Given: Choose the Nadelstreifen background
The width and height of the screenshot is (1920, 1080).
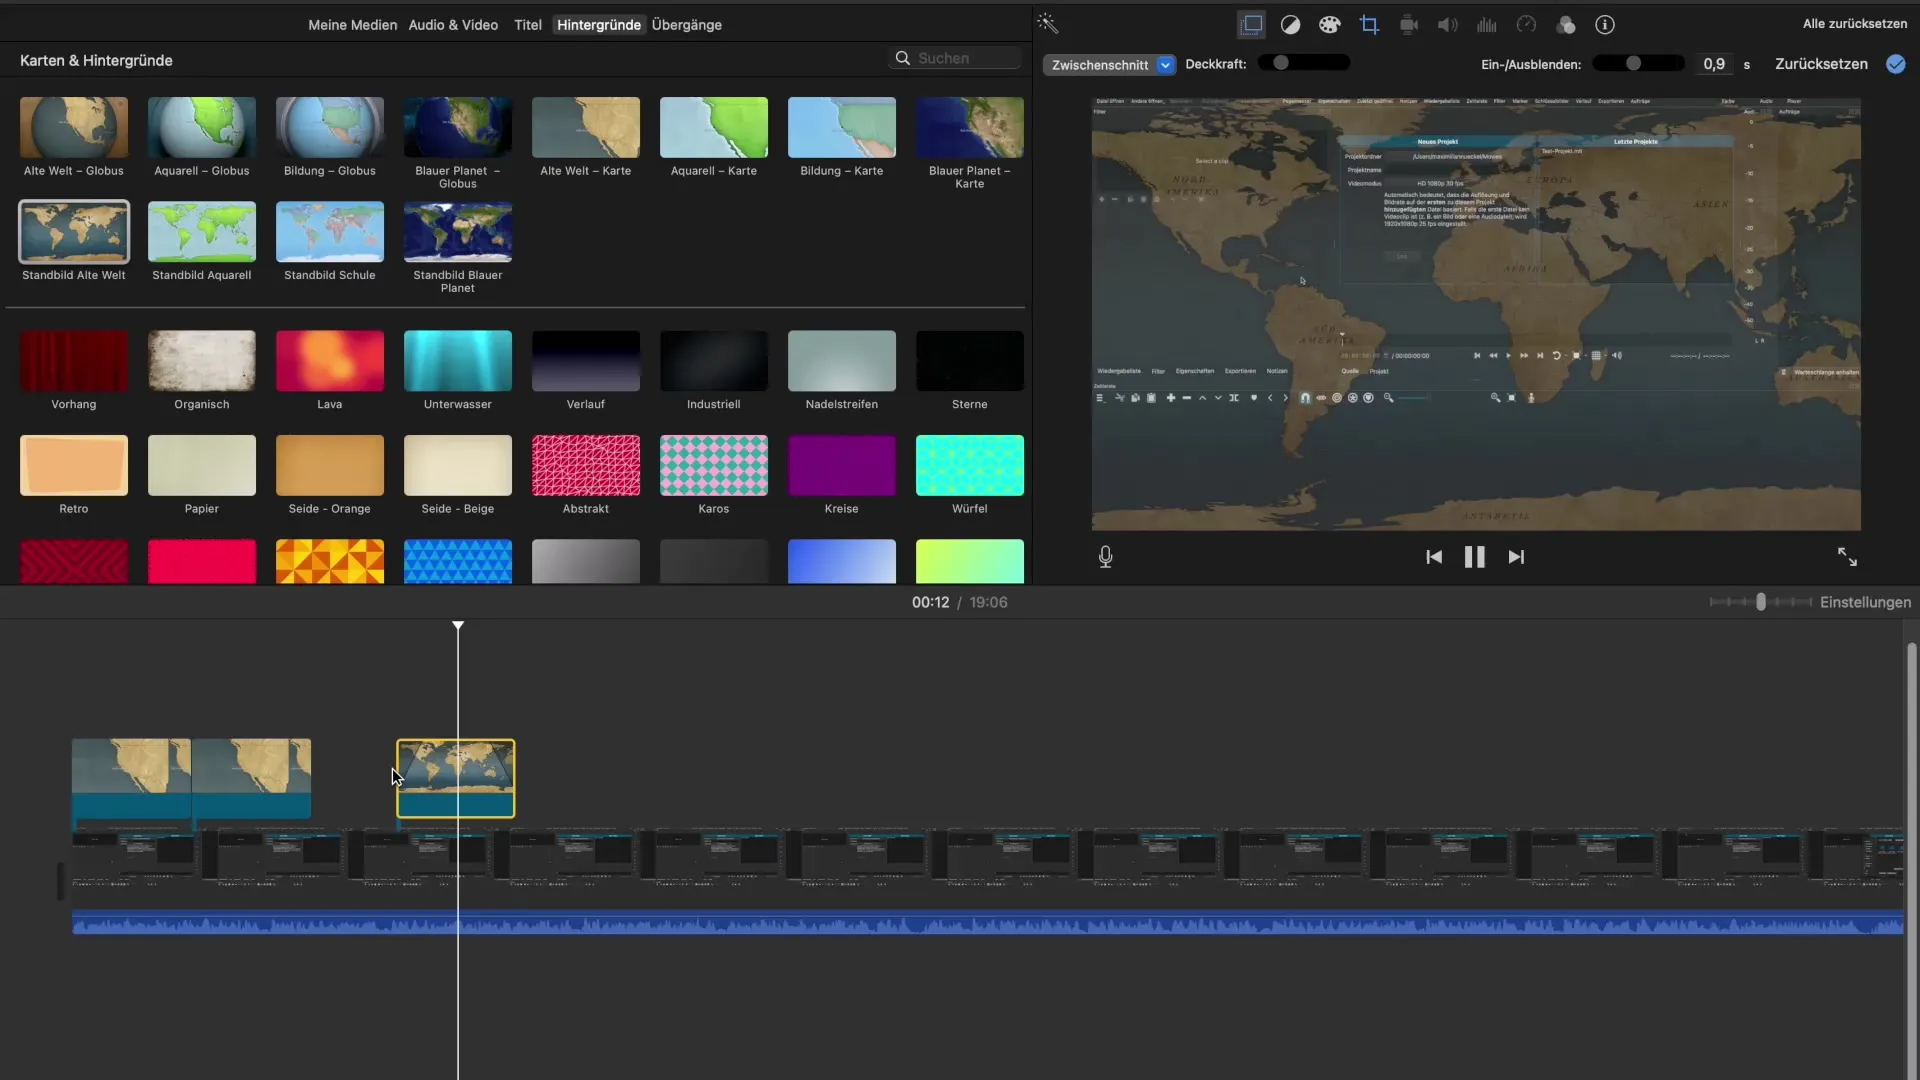Looking at the screenshot, I should (x=842, y=361).
